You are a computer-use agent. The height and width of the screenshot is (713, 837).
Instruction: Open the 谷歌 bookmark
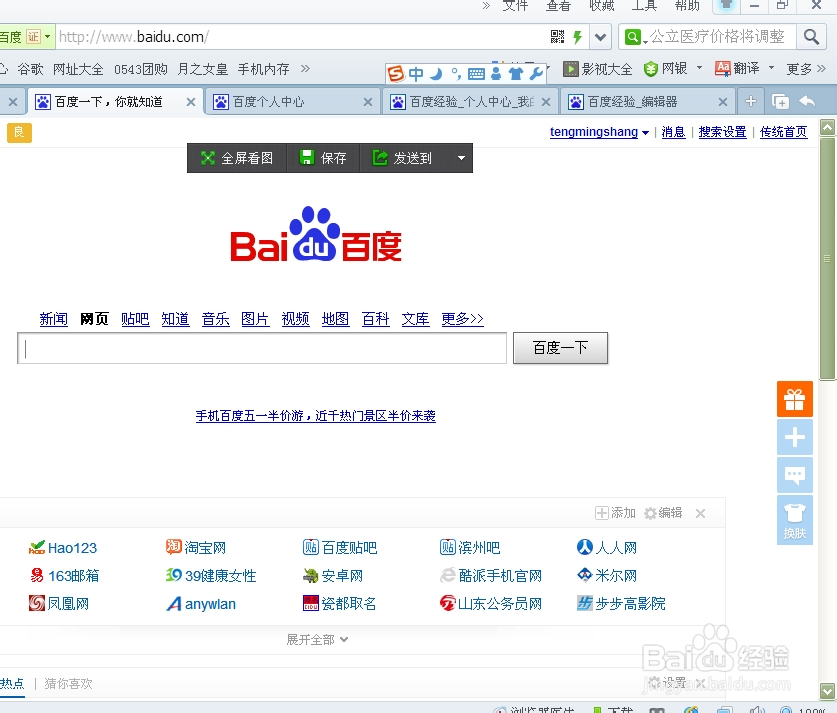click(x=30, y=69)
